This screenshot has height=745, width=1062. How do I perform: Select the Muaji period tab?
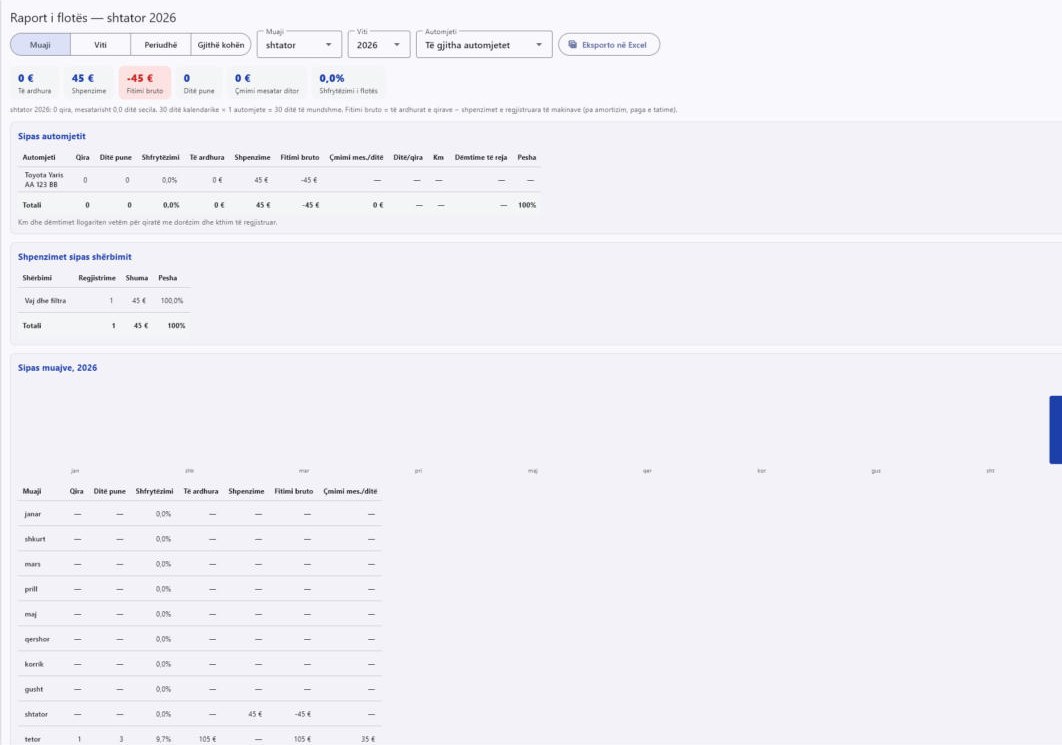point(40,45)
